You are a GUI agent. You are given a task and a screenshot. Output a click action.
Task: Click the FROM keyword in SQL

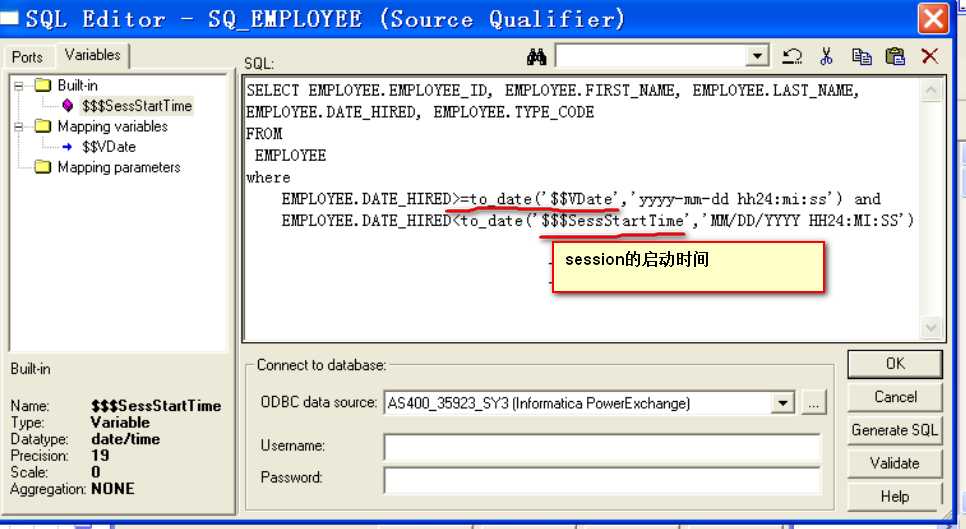pos(264,134)
